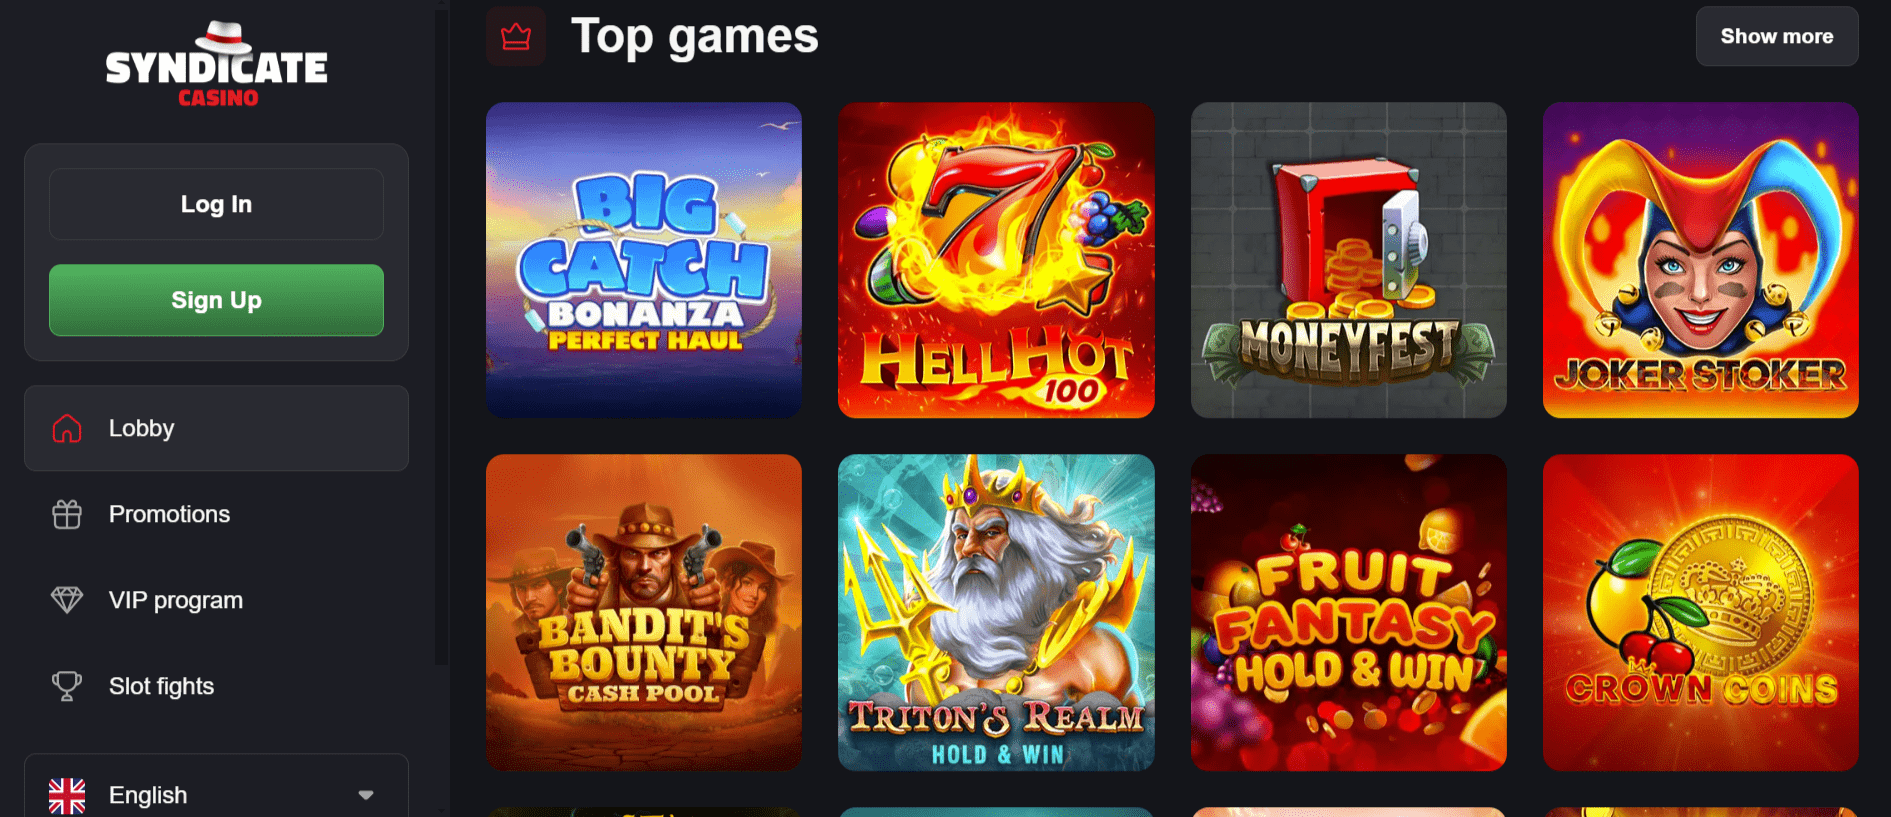
Task: Click the Log In button
Action: (216, 204)
